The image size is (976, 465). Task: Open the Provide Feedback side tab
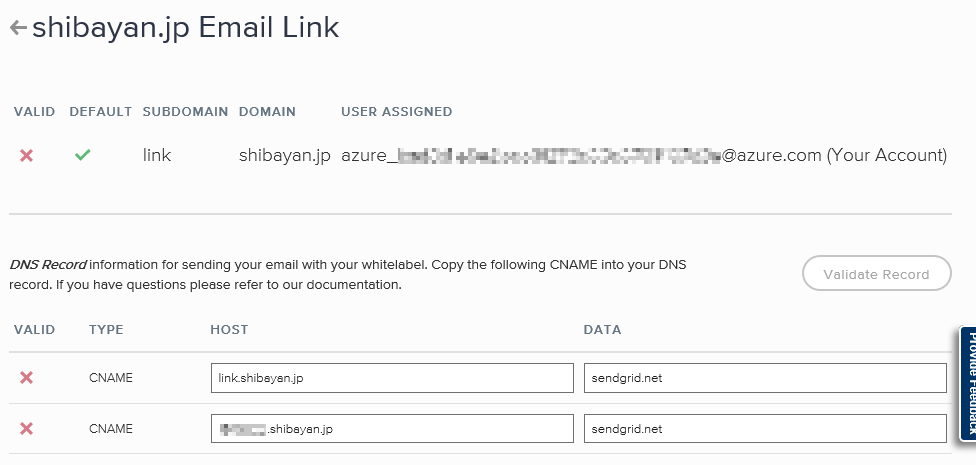tap(968, 384)
